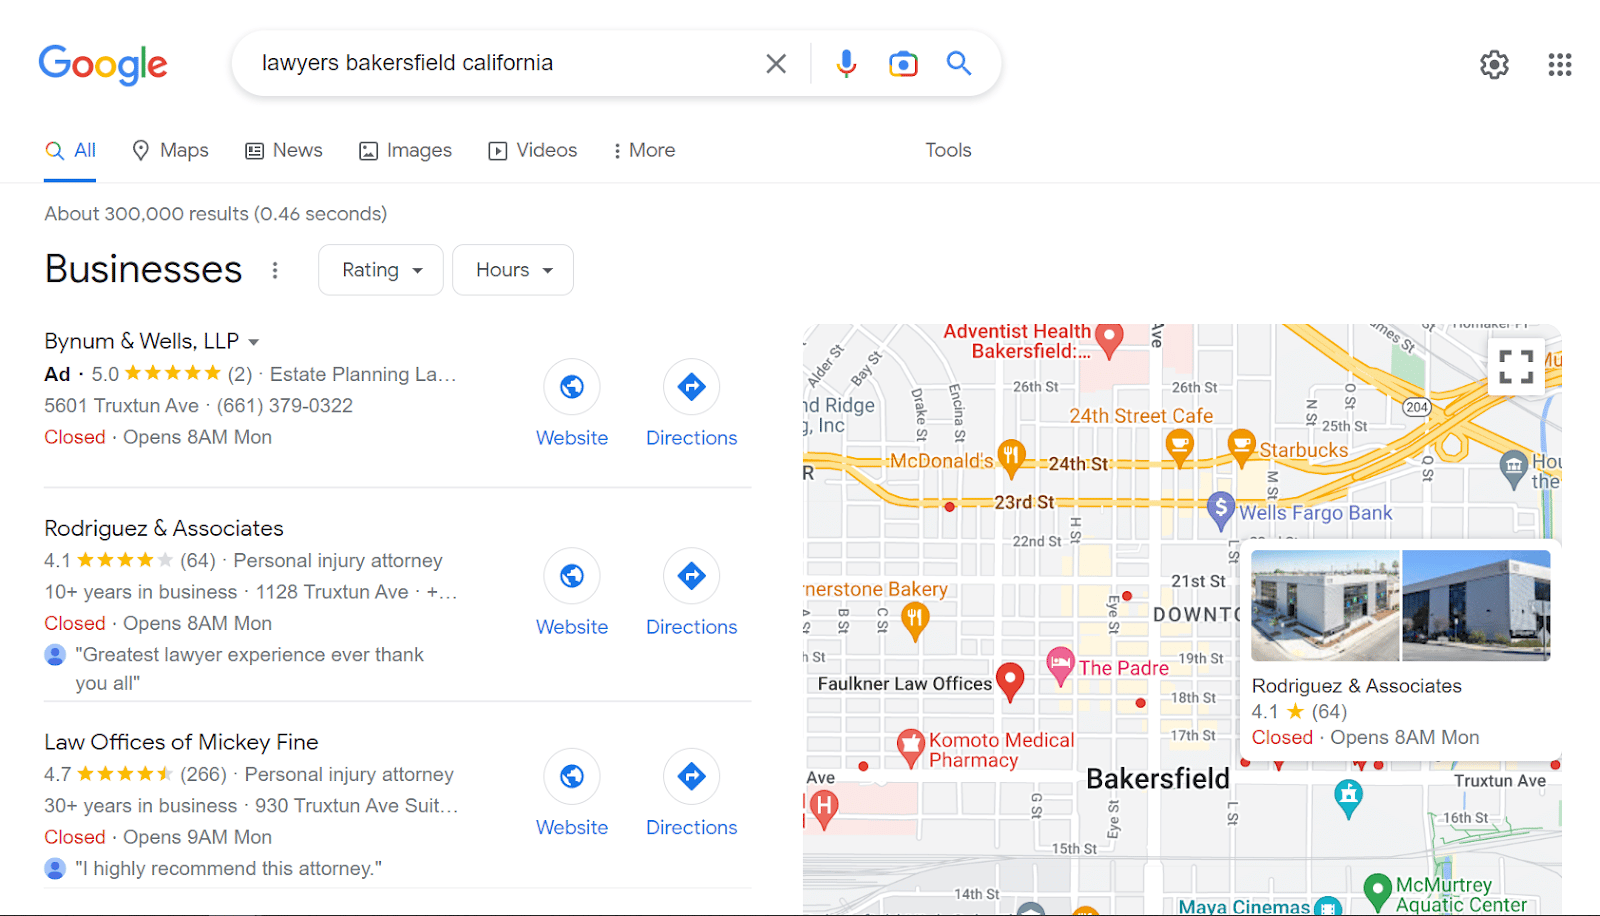Click Maya Cinemas map label
Screen dimensions: 1600x916
tap(1244, 906)
